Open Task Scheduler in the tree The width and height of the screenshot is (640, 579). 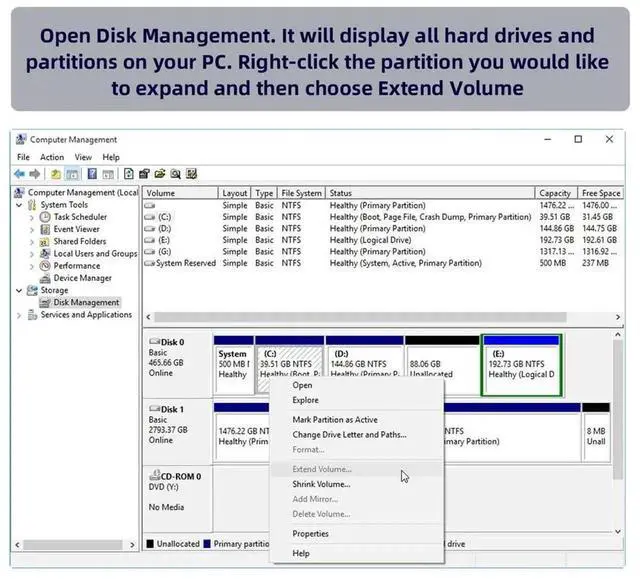(x=80, y=217)
